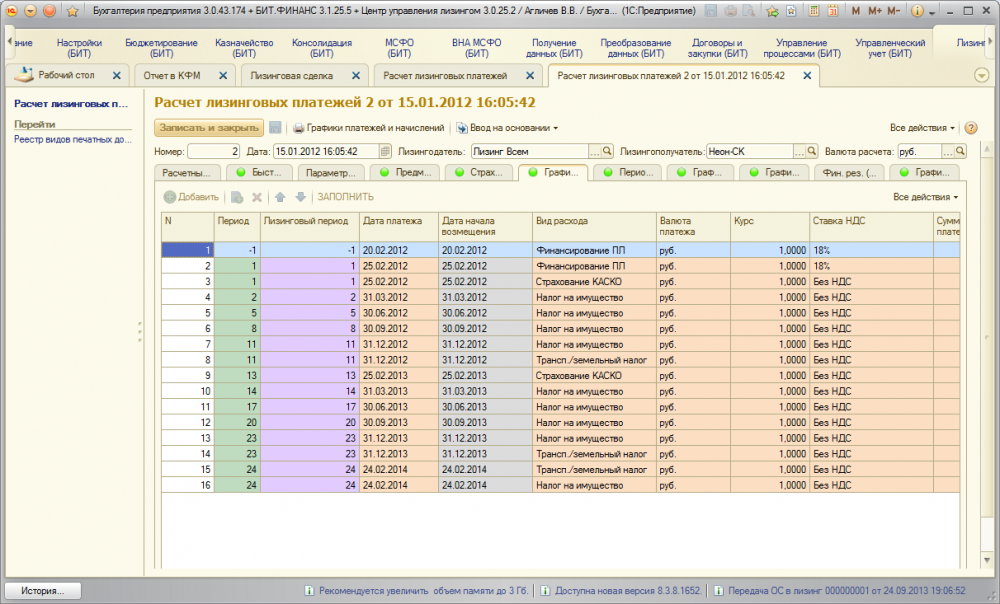Click the search icon in Лизингодатель field
Screen dimensions: 1000x604
[607, 151]
